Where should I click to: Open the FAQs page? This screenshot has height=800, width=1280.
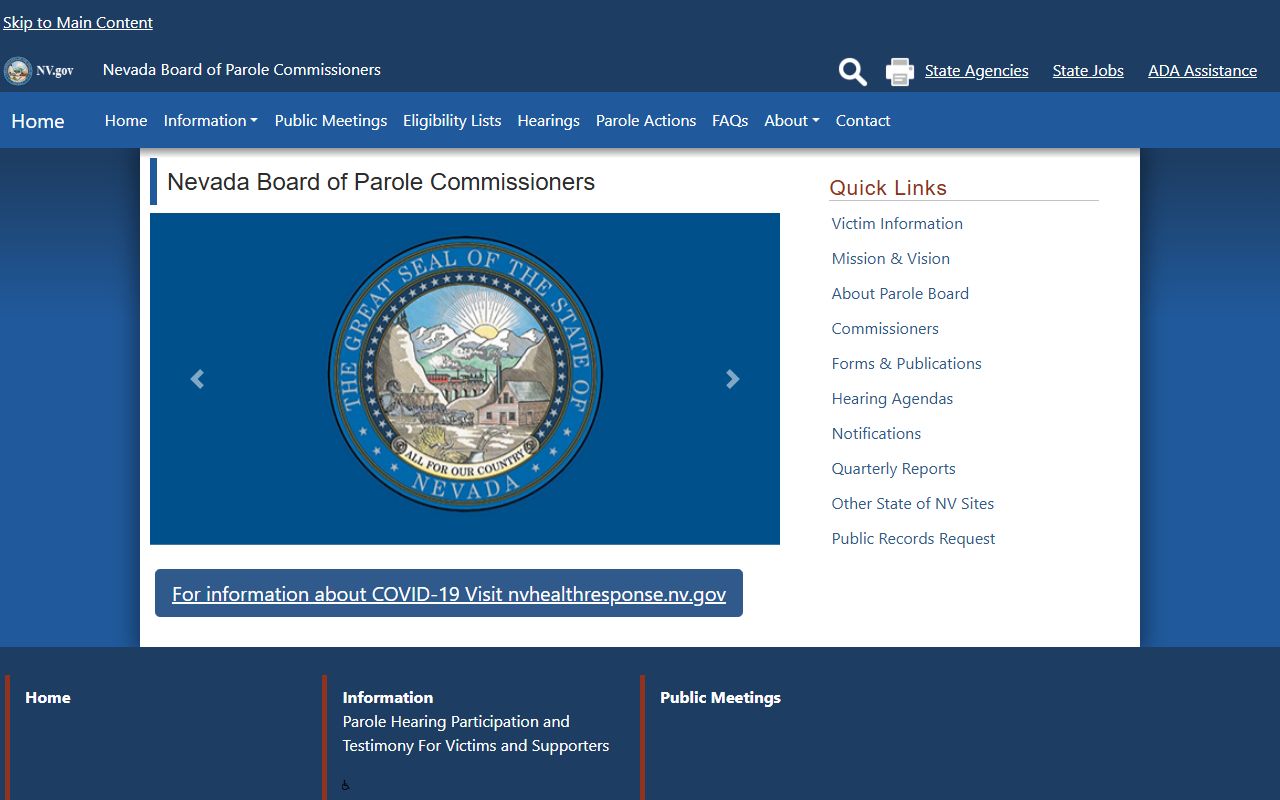point(730,120)
